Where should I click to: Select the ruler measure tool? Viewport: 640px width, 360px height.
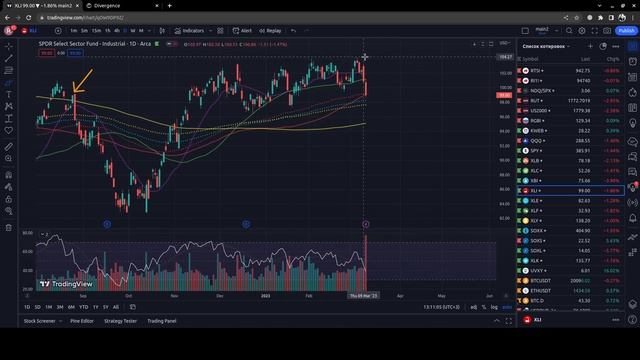pyautogui.click(x=9, y=147)
